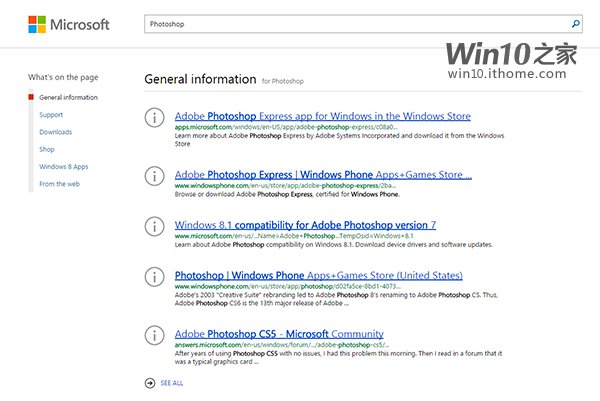Open Photoshop Windows Phone Apps+Games Store link
The image size is (600, 401).
[x=318, y=275]
